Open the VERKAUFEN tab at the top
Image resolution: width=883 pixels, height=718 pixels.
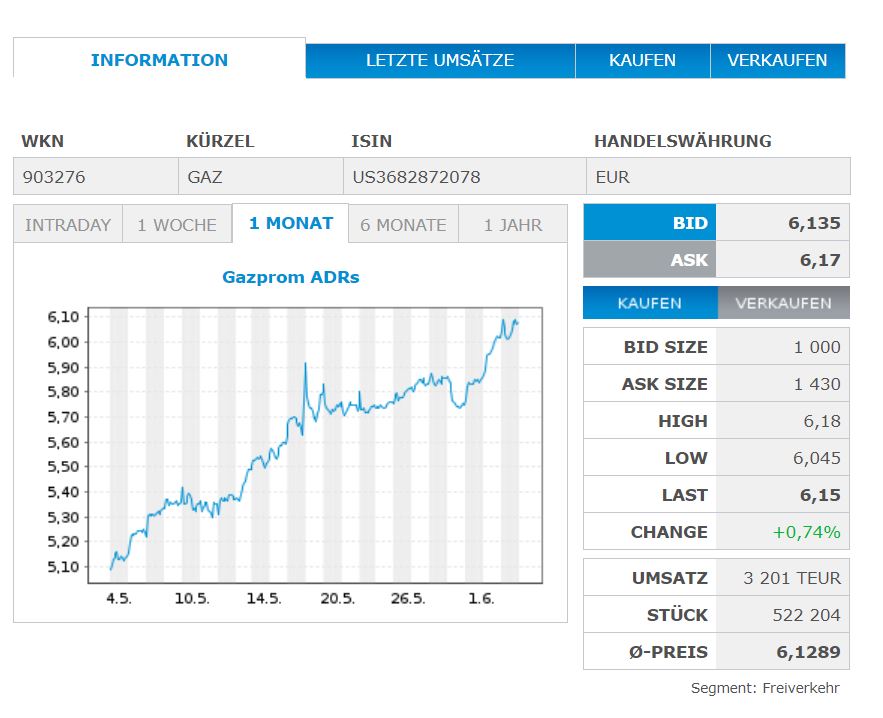(x=779, y=60)
